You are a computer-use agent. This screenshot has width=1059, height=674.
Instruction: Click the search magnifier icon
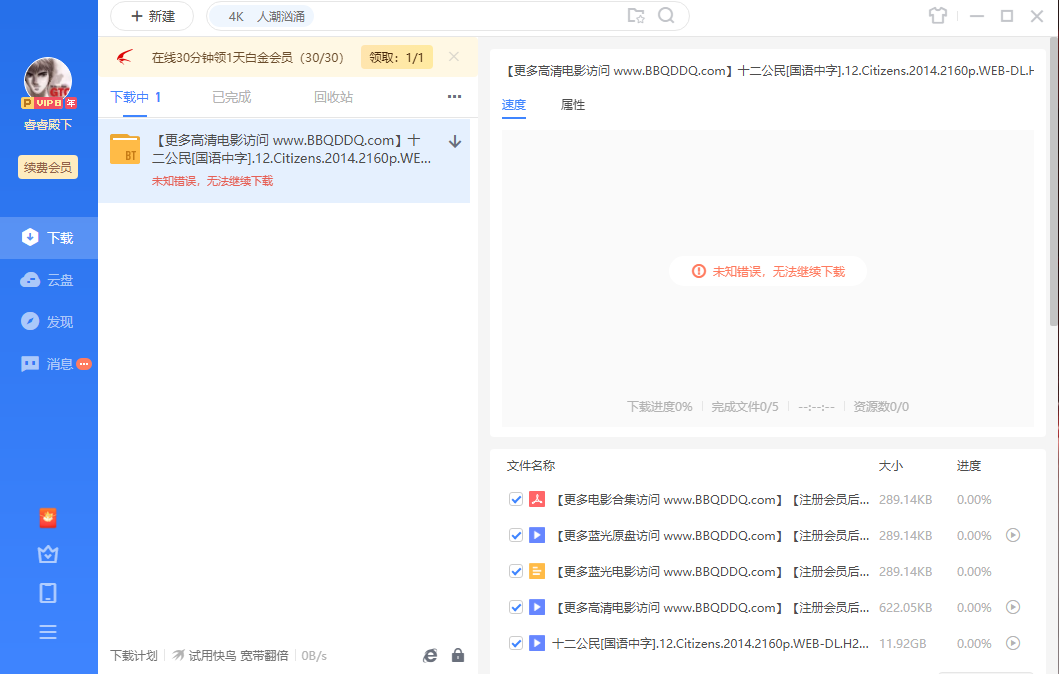pos(664,16)
